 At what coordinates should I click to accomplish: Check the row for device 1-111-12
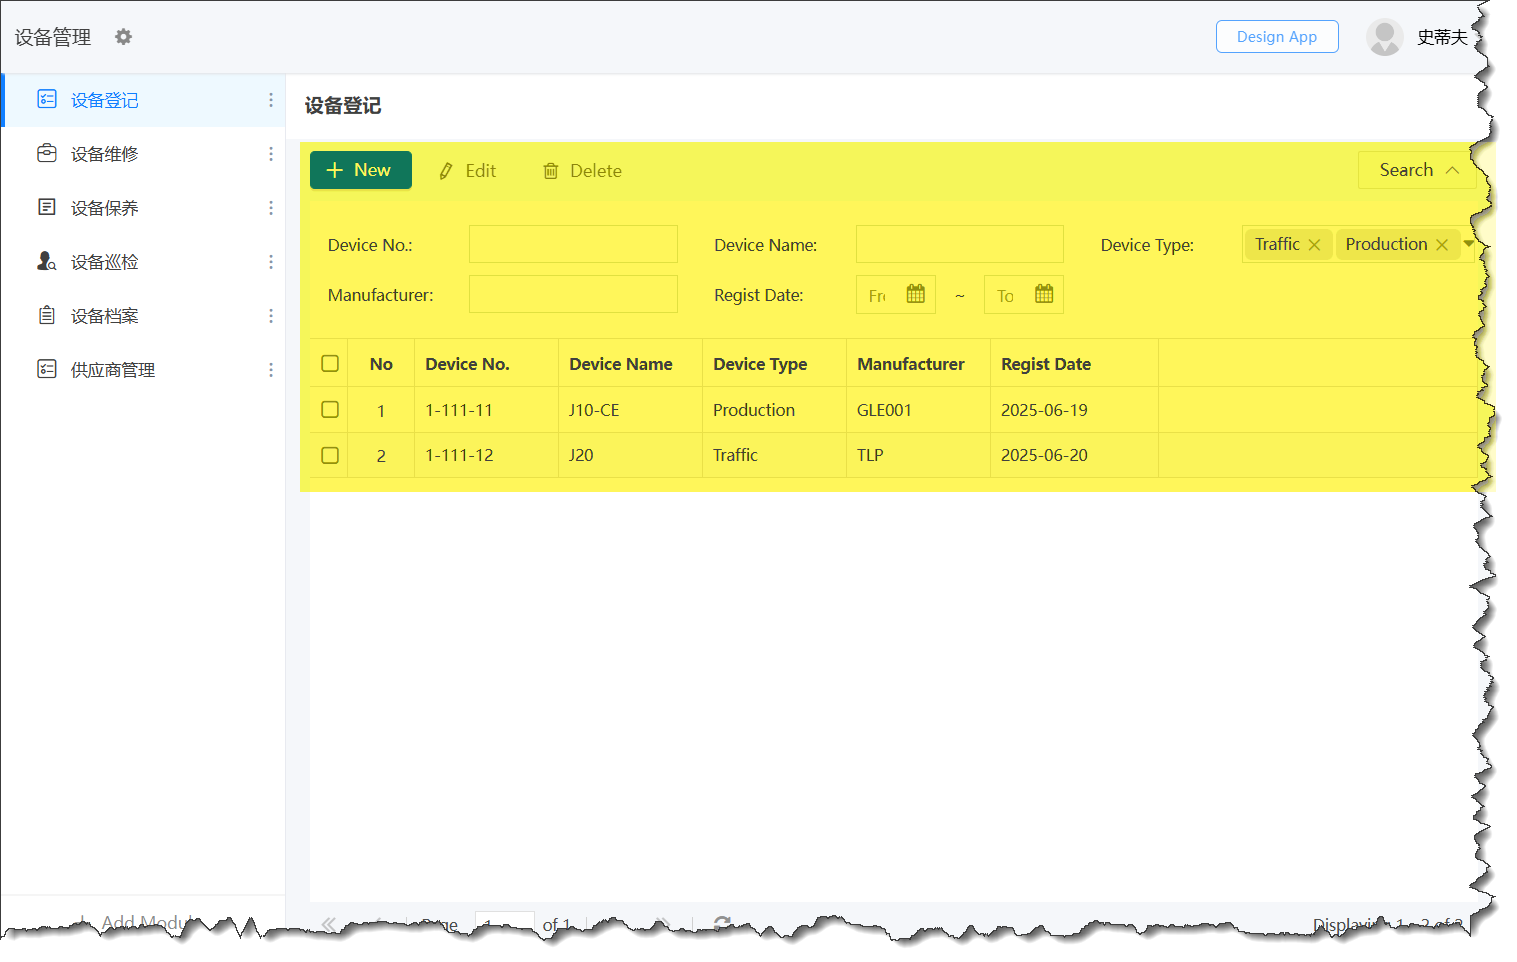[x=330, y=456]
